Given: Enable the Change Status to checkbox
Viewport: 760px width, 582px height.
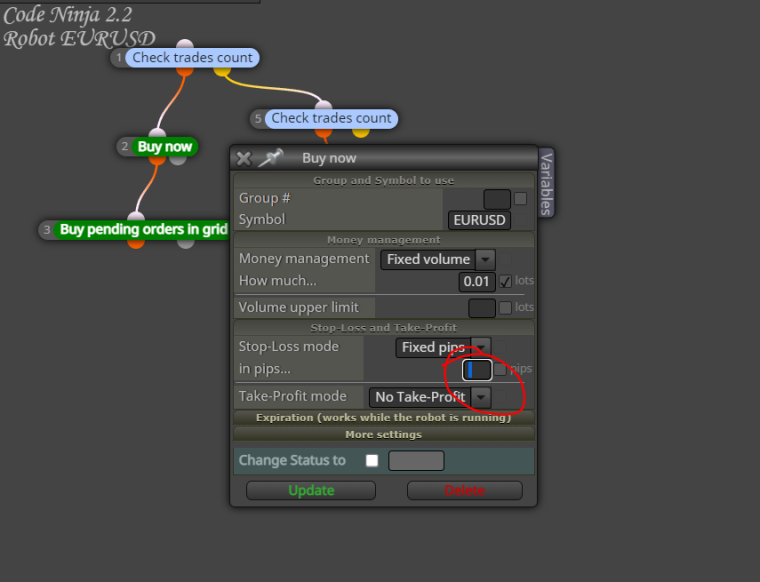Looking at the screenshot, I should point(372,460).
